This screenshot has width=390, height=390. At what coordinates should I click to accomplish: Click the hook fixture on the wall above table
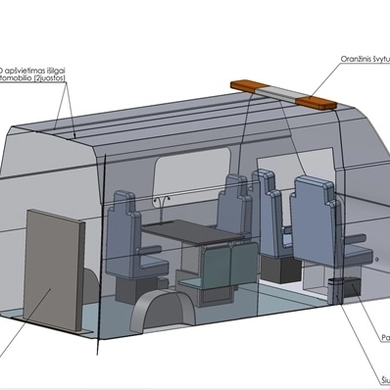pos(162,201)
